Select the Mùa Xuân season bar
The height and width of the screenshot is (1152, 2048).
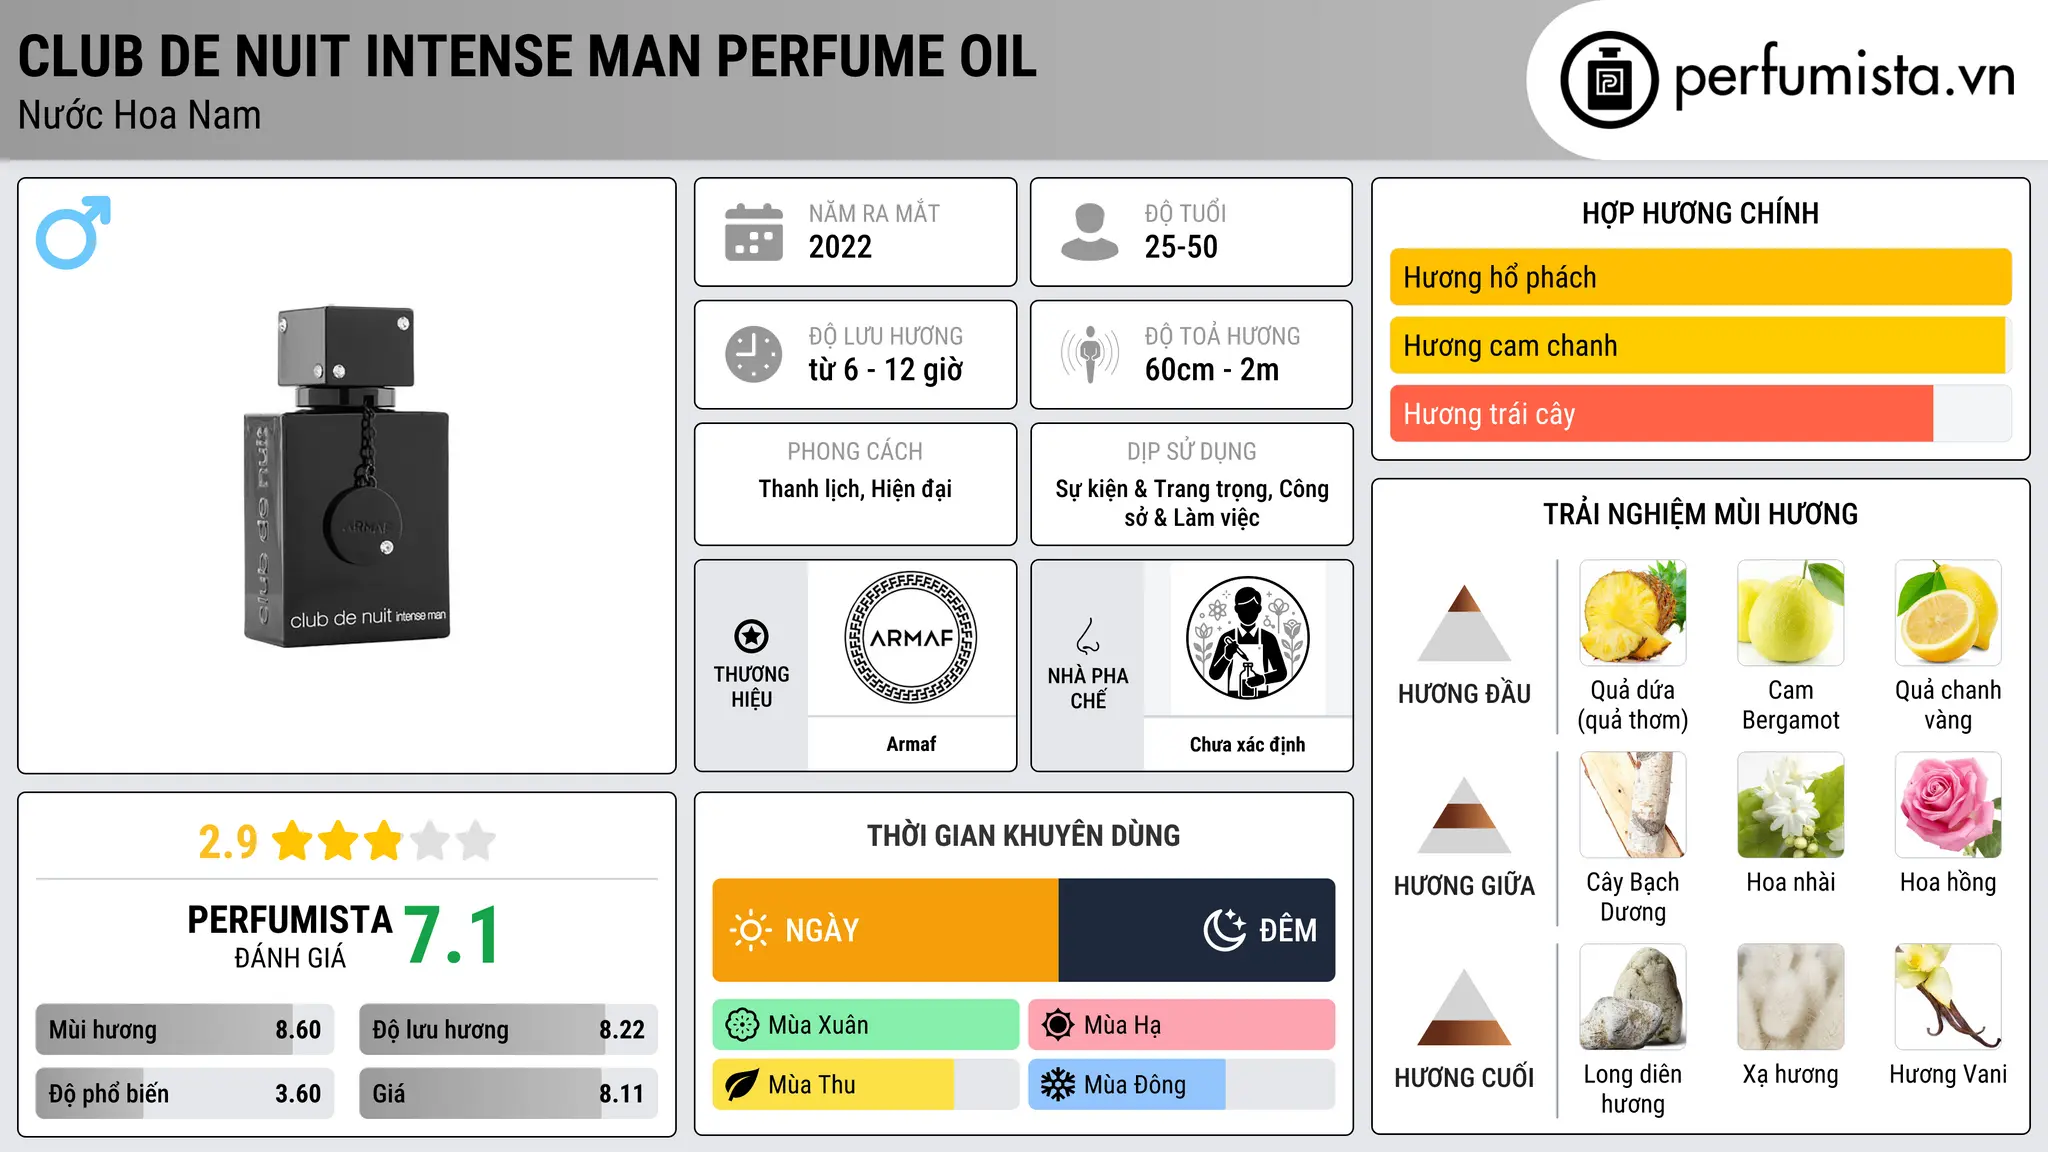(x=866, y=1025)
